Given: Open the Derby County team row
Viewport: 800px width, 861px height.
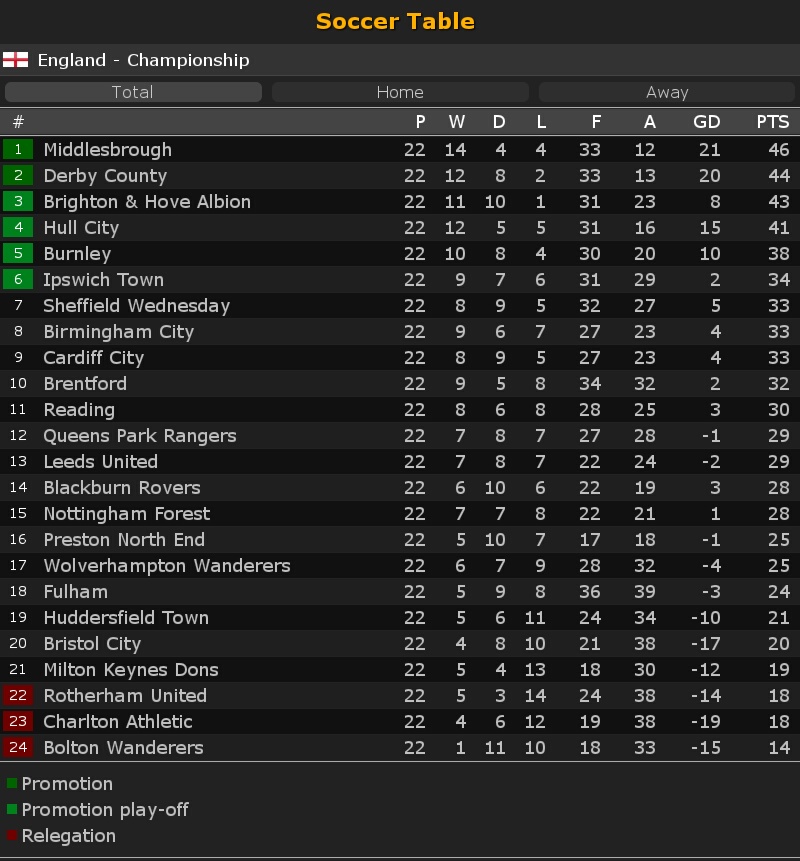Looking at the screenshot, I should click(400, 176).
